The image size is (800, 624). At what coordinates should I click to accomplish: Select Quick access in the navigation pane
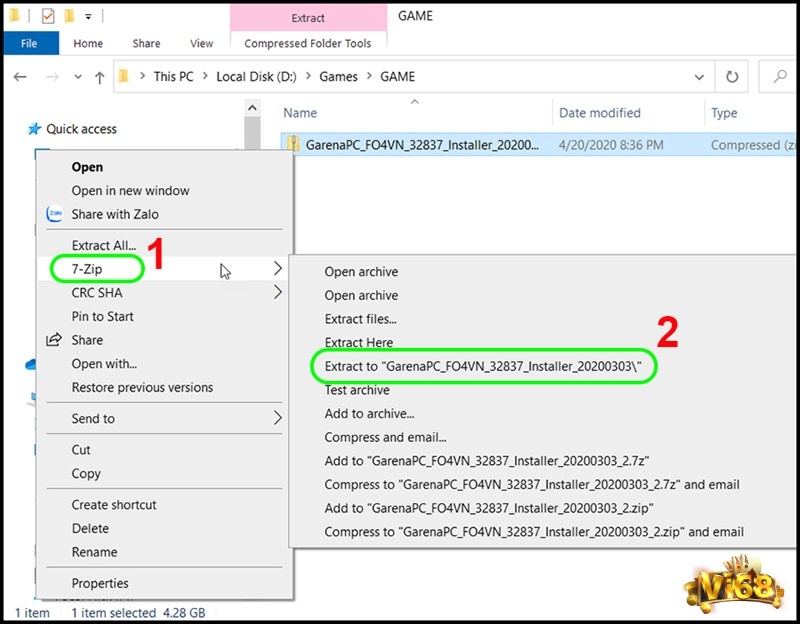click(x=81, y=129)
